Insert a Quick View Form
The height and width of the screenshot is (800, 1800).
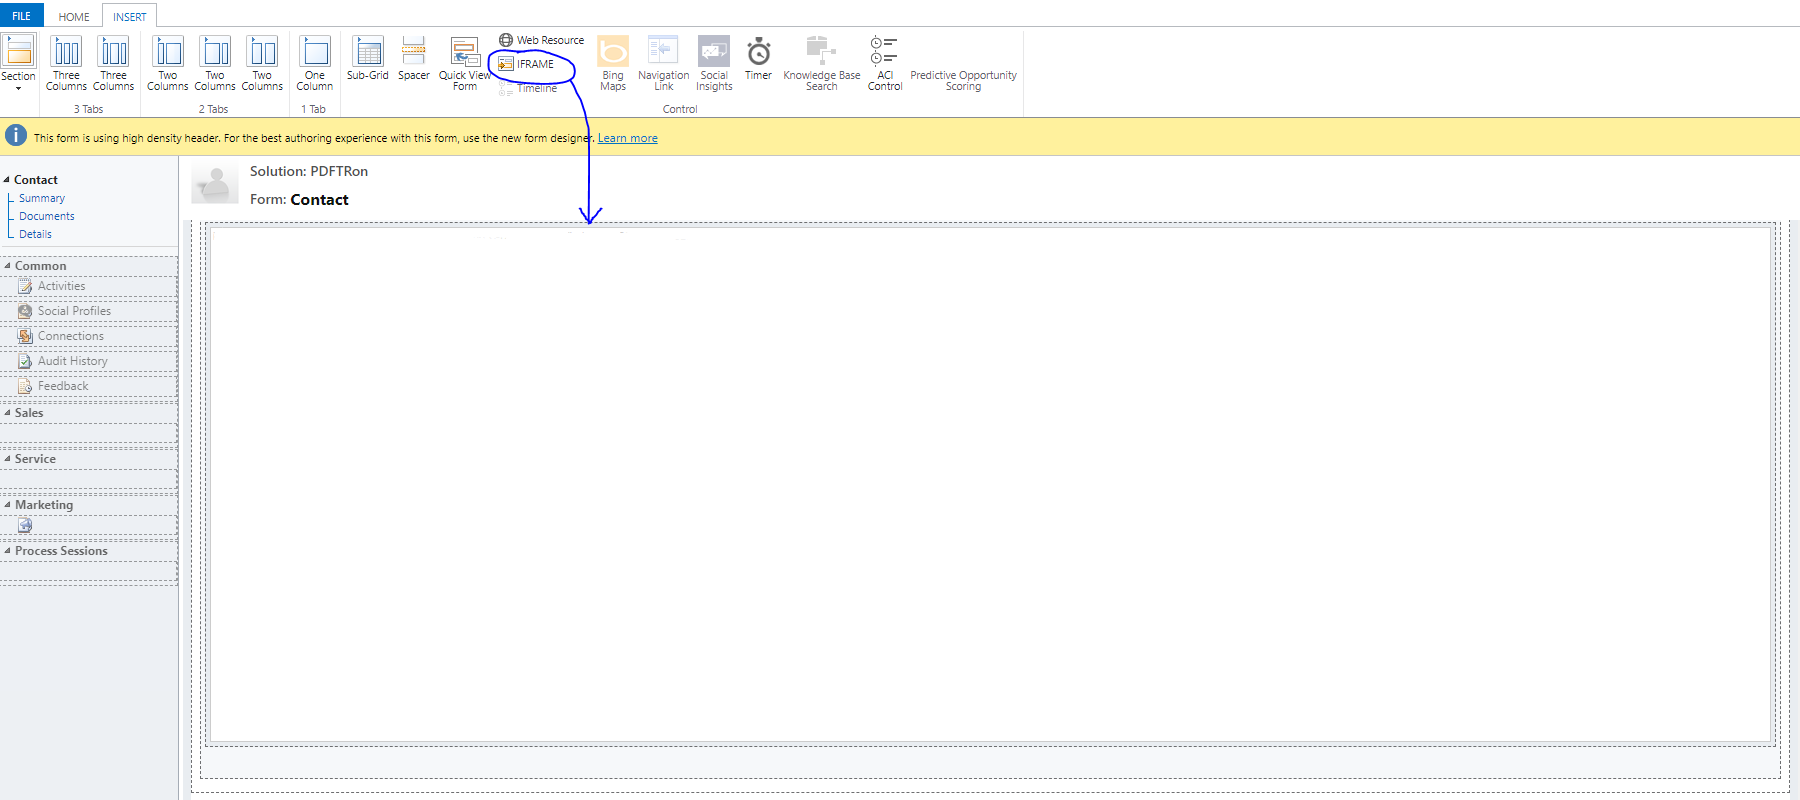pyautogui.click(x=464, y=64)
